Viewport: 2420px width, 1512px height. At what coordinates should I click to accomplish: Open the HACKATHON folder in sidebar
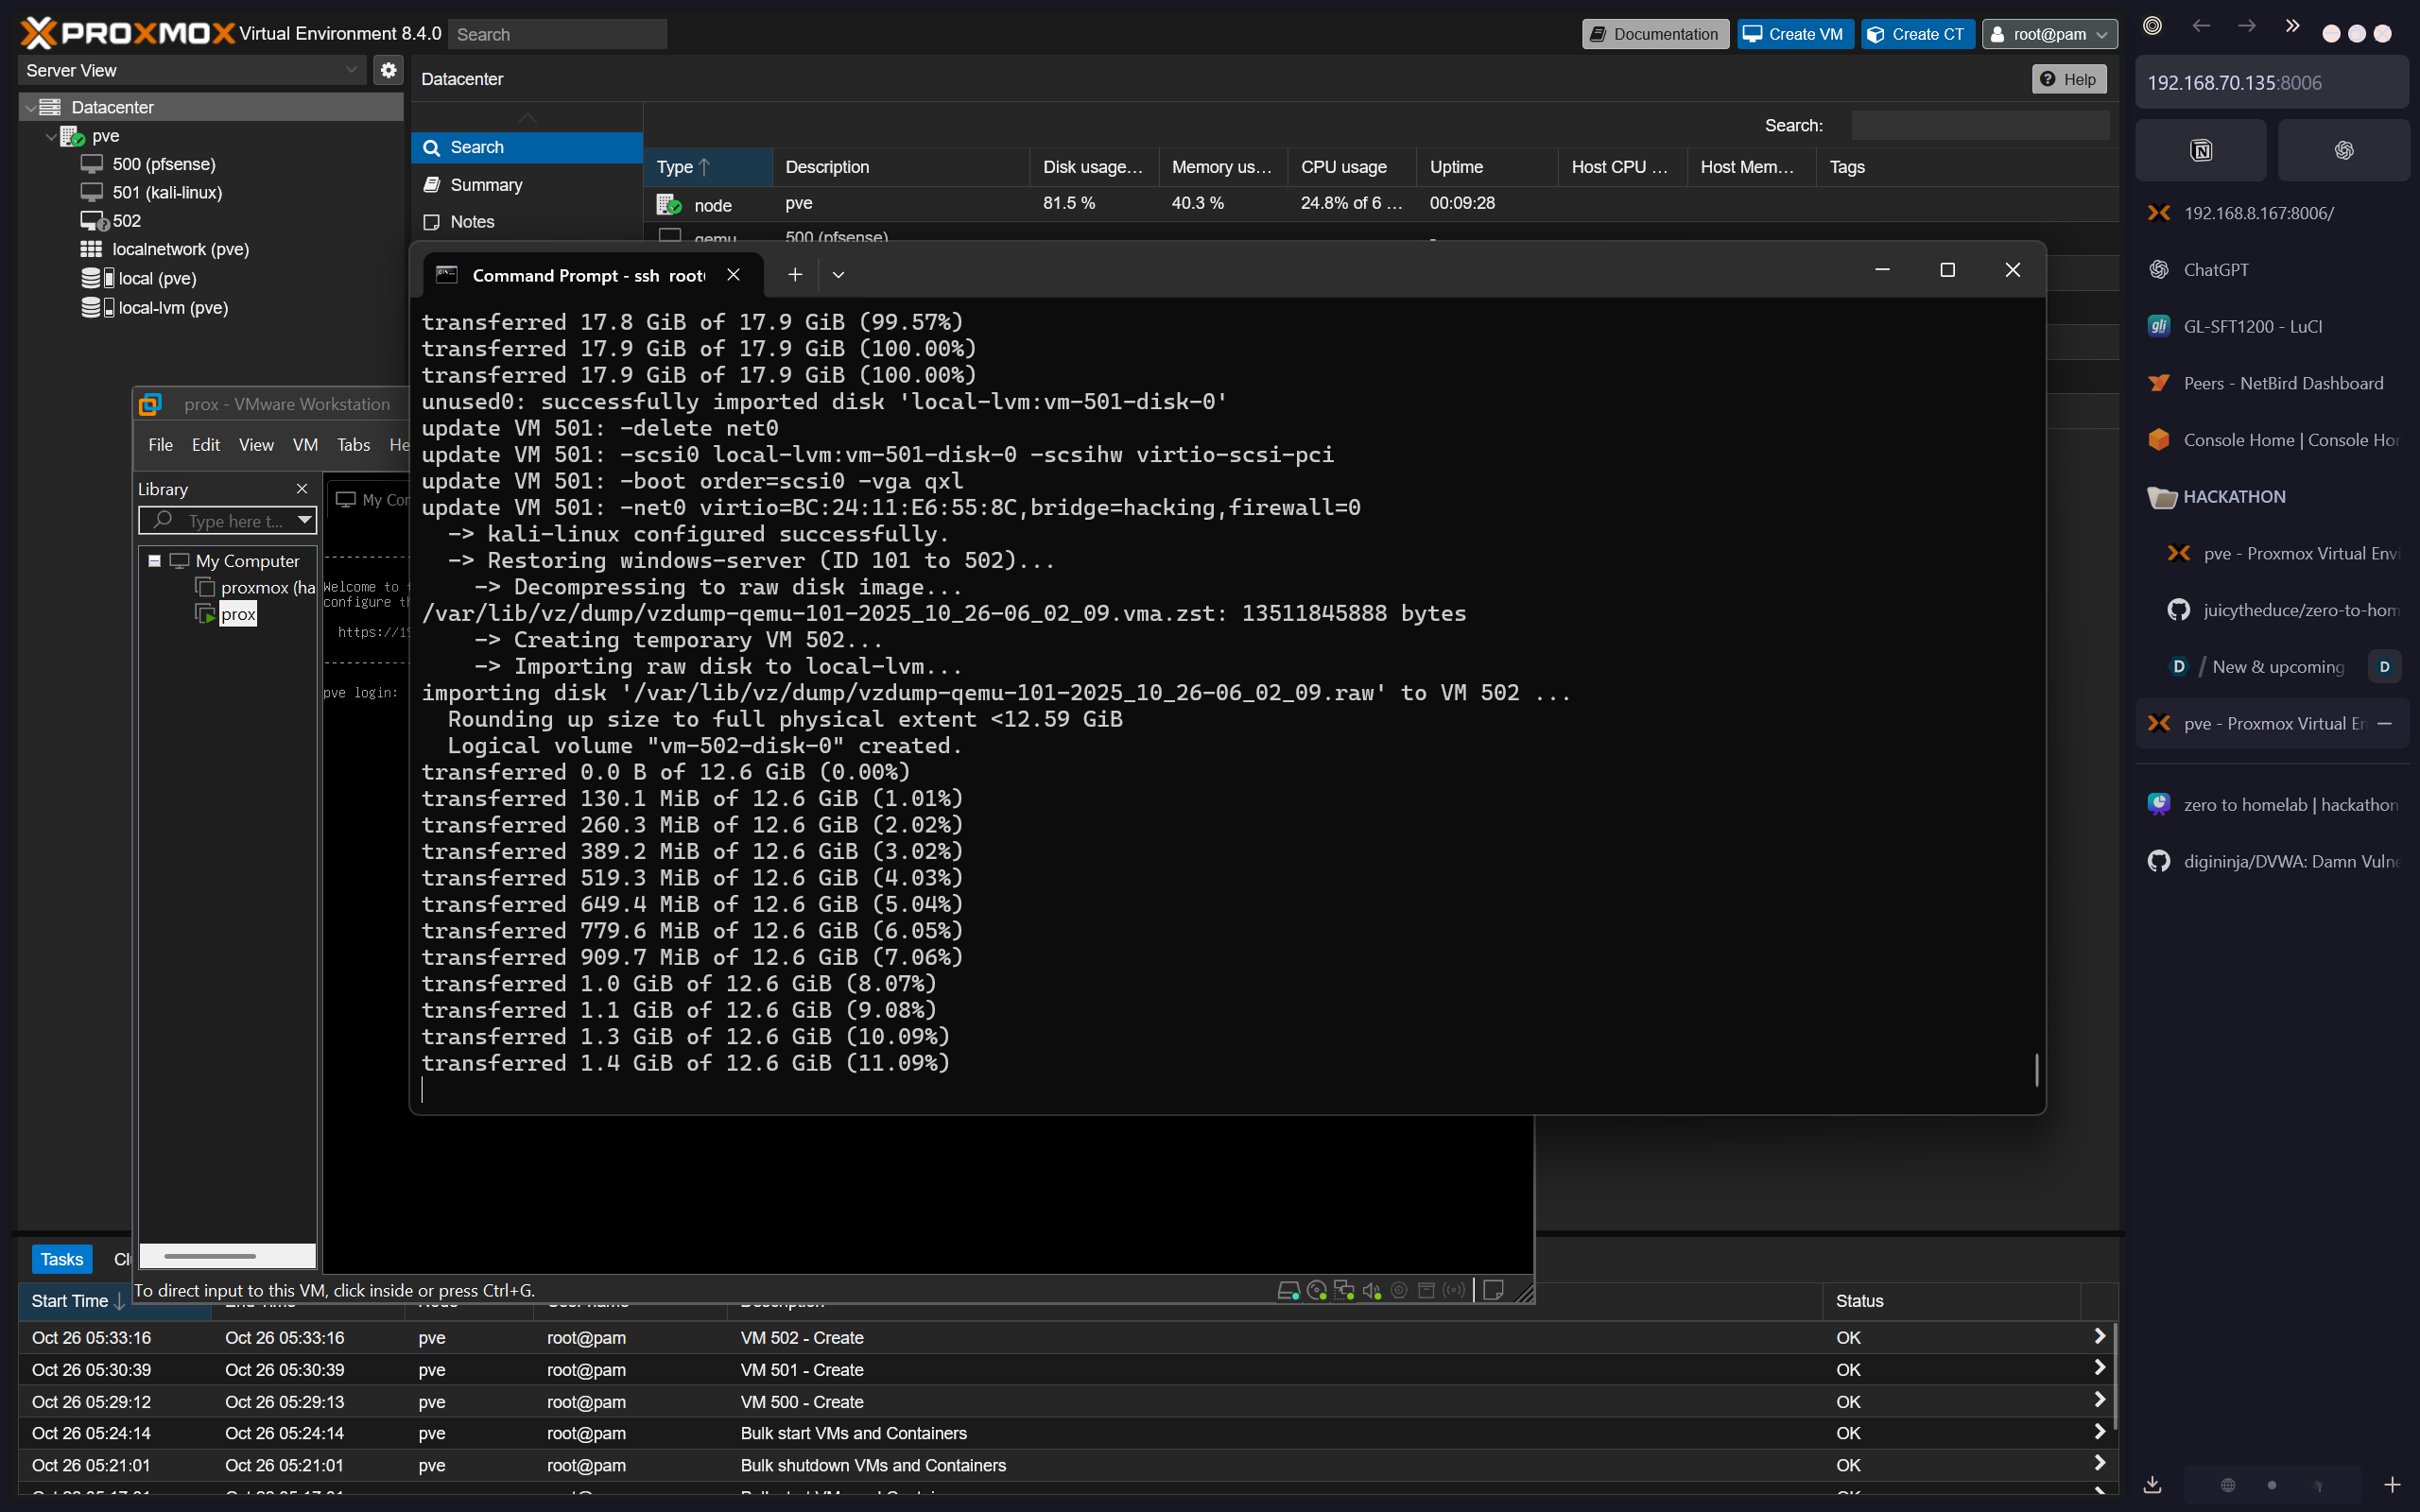click(2233, 497)
